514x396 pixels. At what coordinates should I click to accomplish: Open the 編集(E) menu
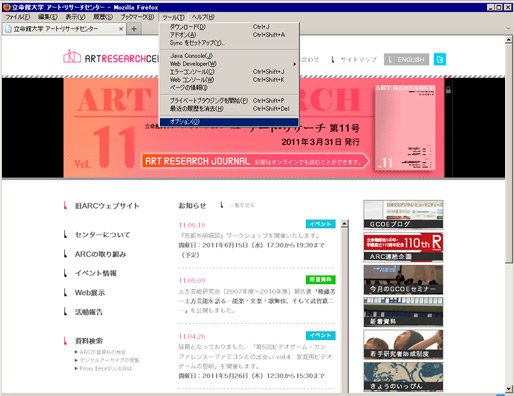click(x=47, y=17)
